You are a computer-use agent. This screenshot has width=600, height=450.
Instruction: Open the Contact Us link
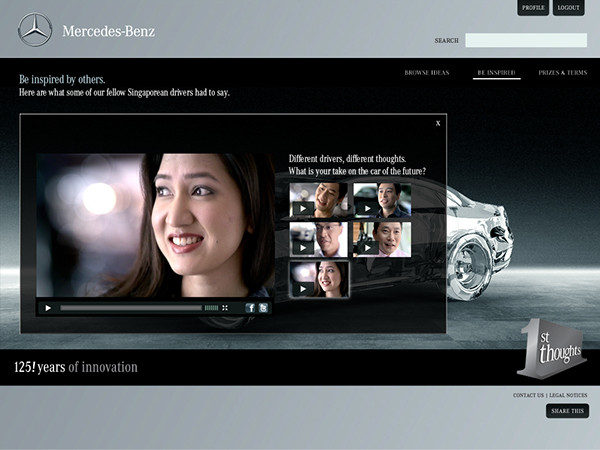click(528, 395)
